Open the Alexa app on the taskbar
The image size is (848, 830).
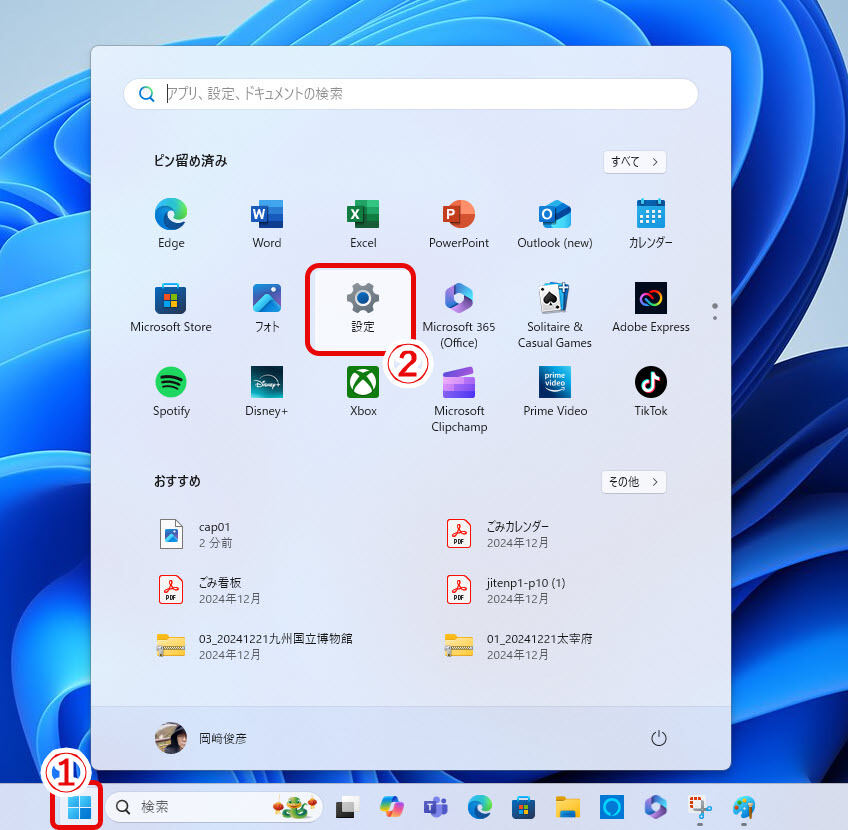tap(612, 807)
